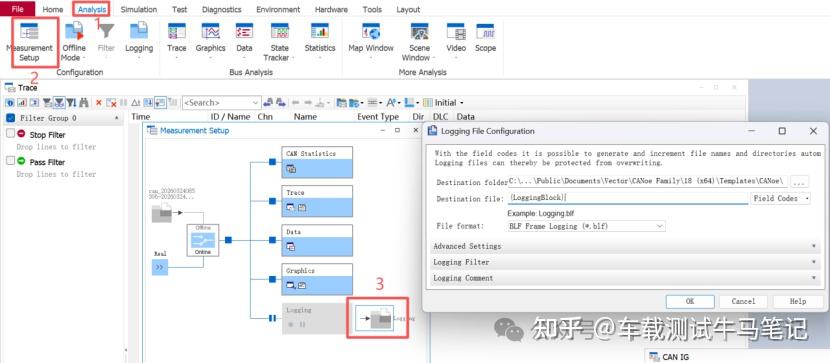Select the Trace block in Measurement Setup
The image size is (830, 363).
[317, 201]
